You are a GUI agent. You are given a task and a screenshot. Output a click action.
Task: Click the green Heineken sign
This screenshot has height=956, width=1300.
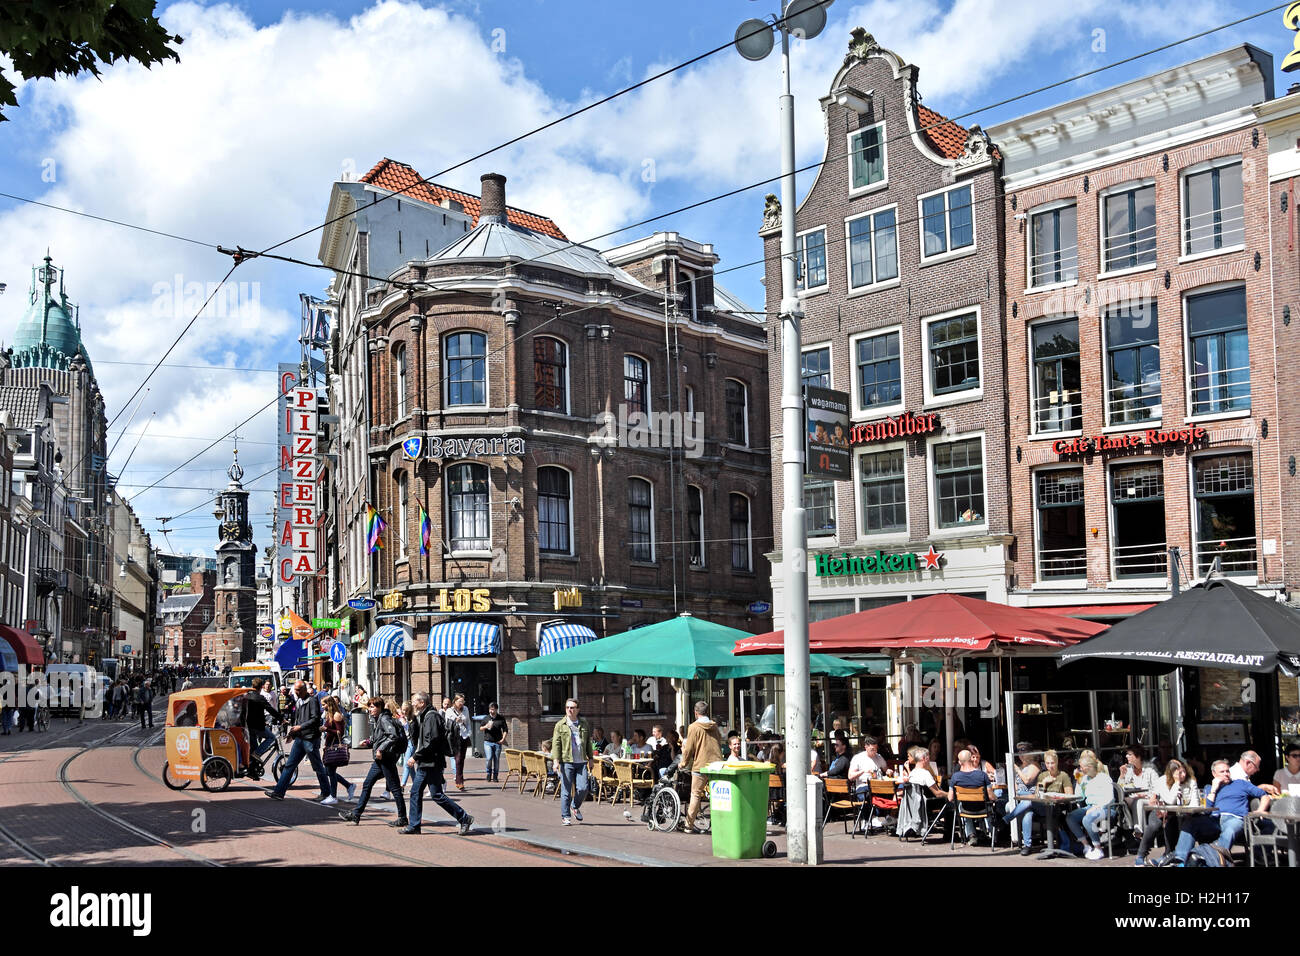pyautogui.click(x=866, y=563)
